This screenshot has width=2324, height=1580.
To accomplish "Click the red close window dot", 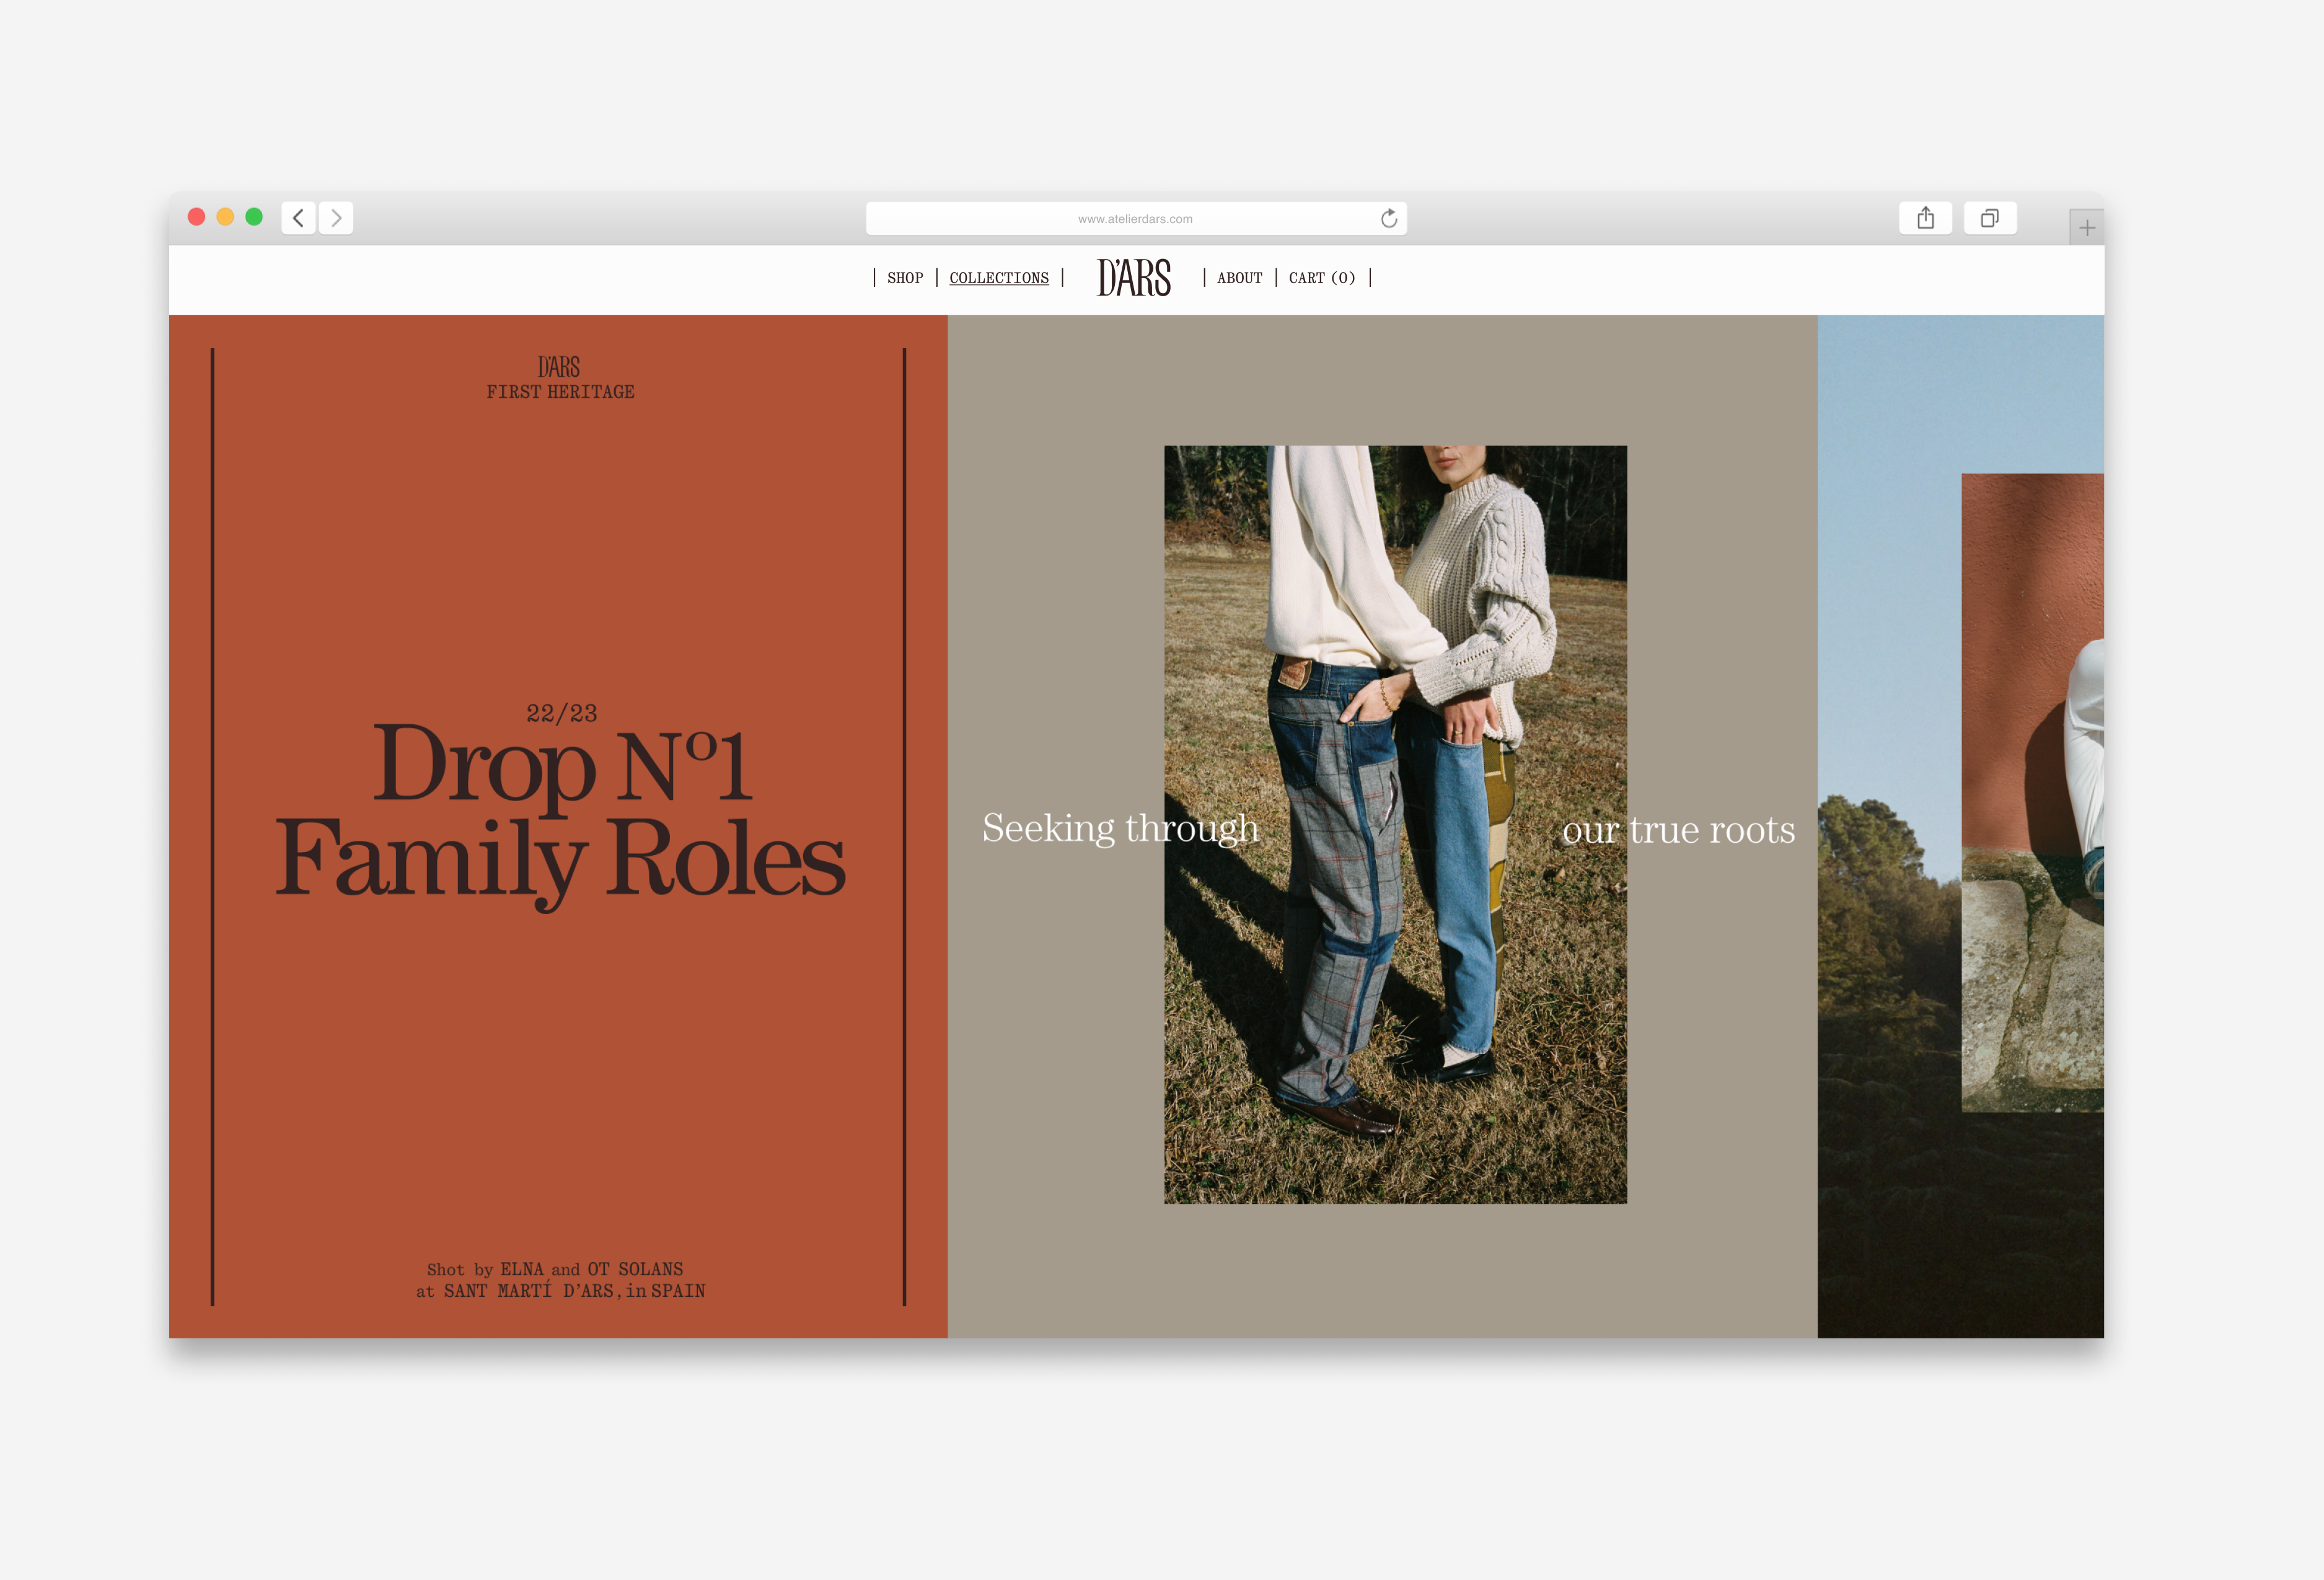I will tap(197, 217).
